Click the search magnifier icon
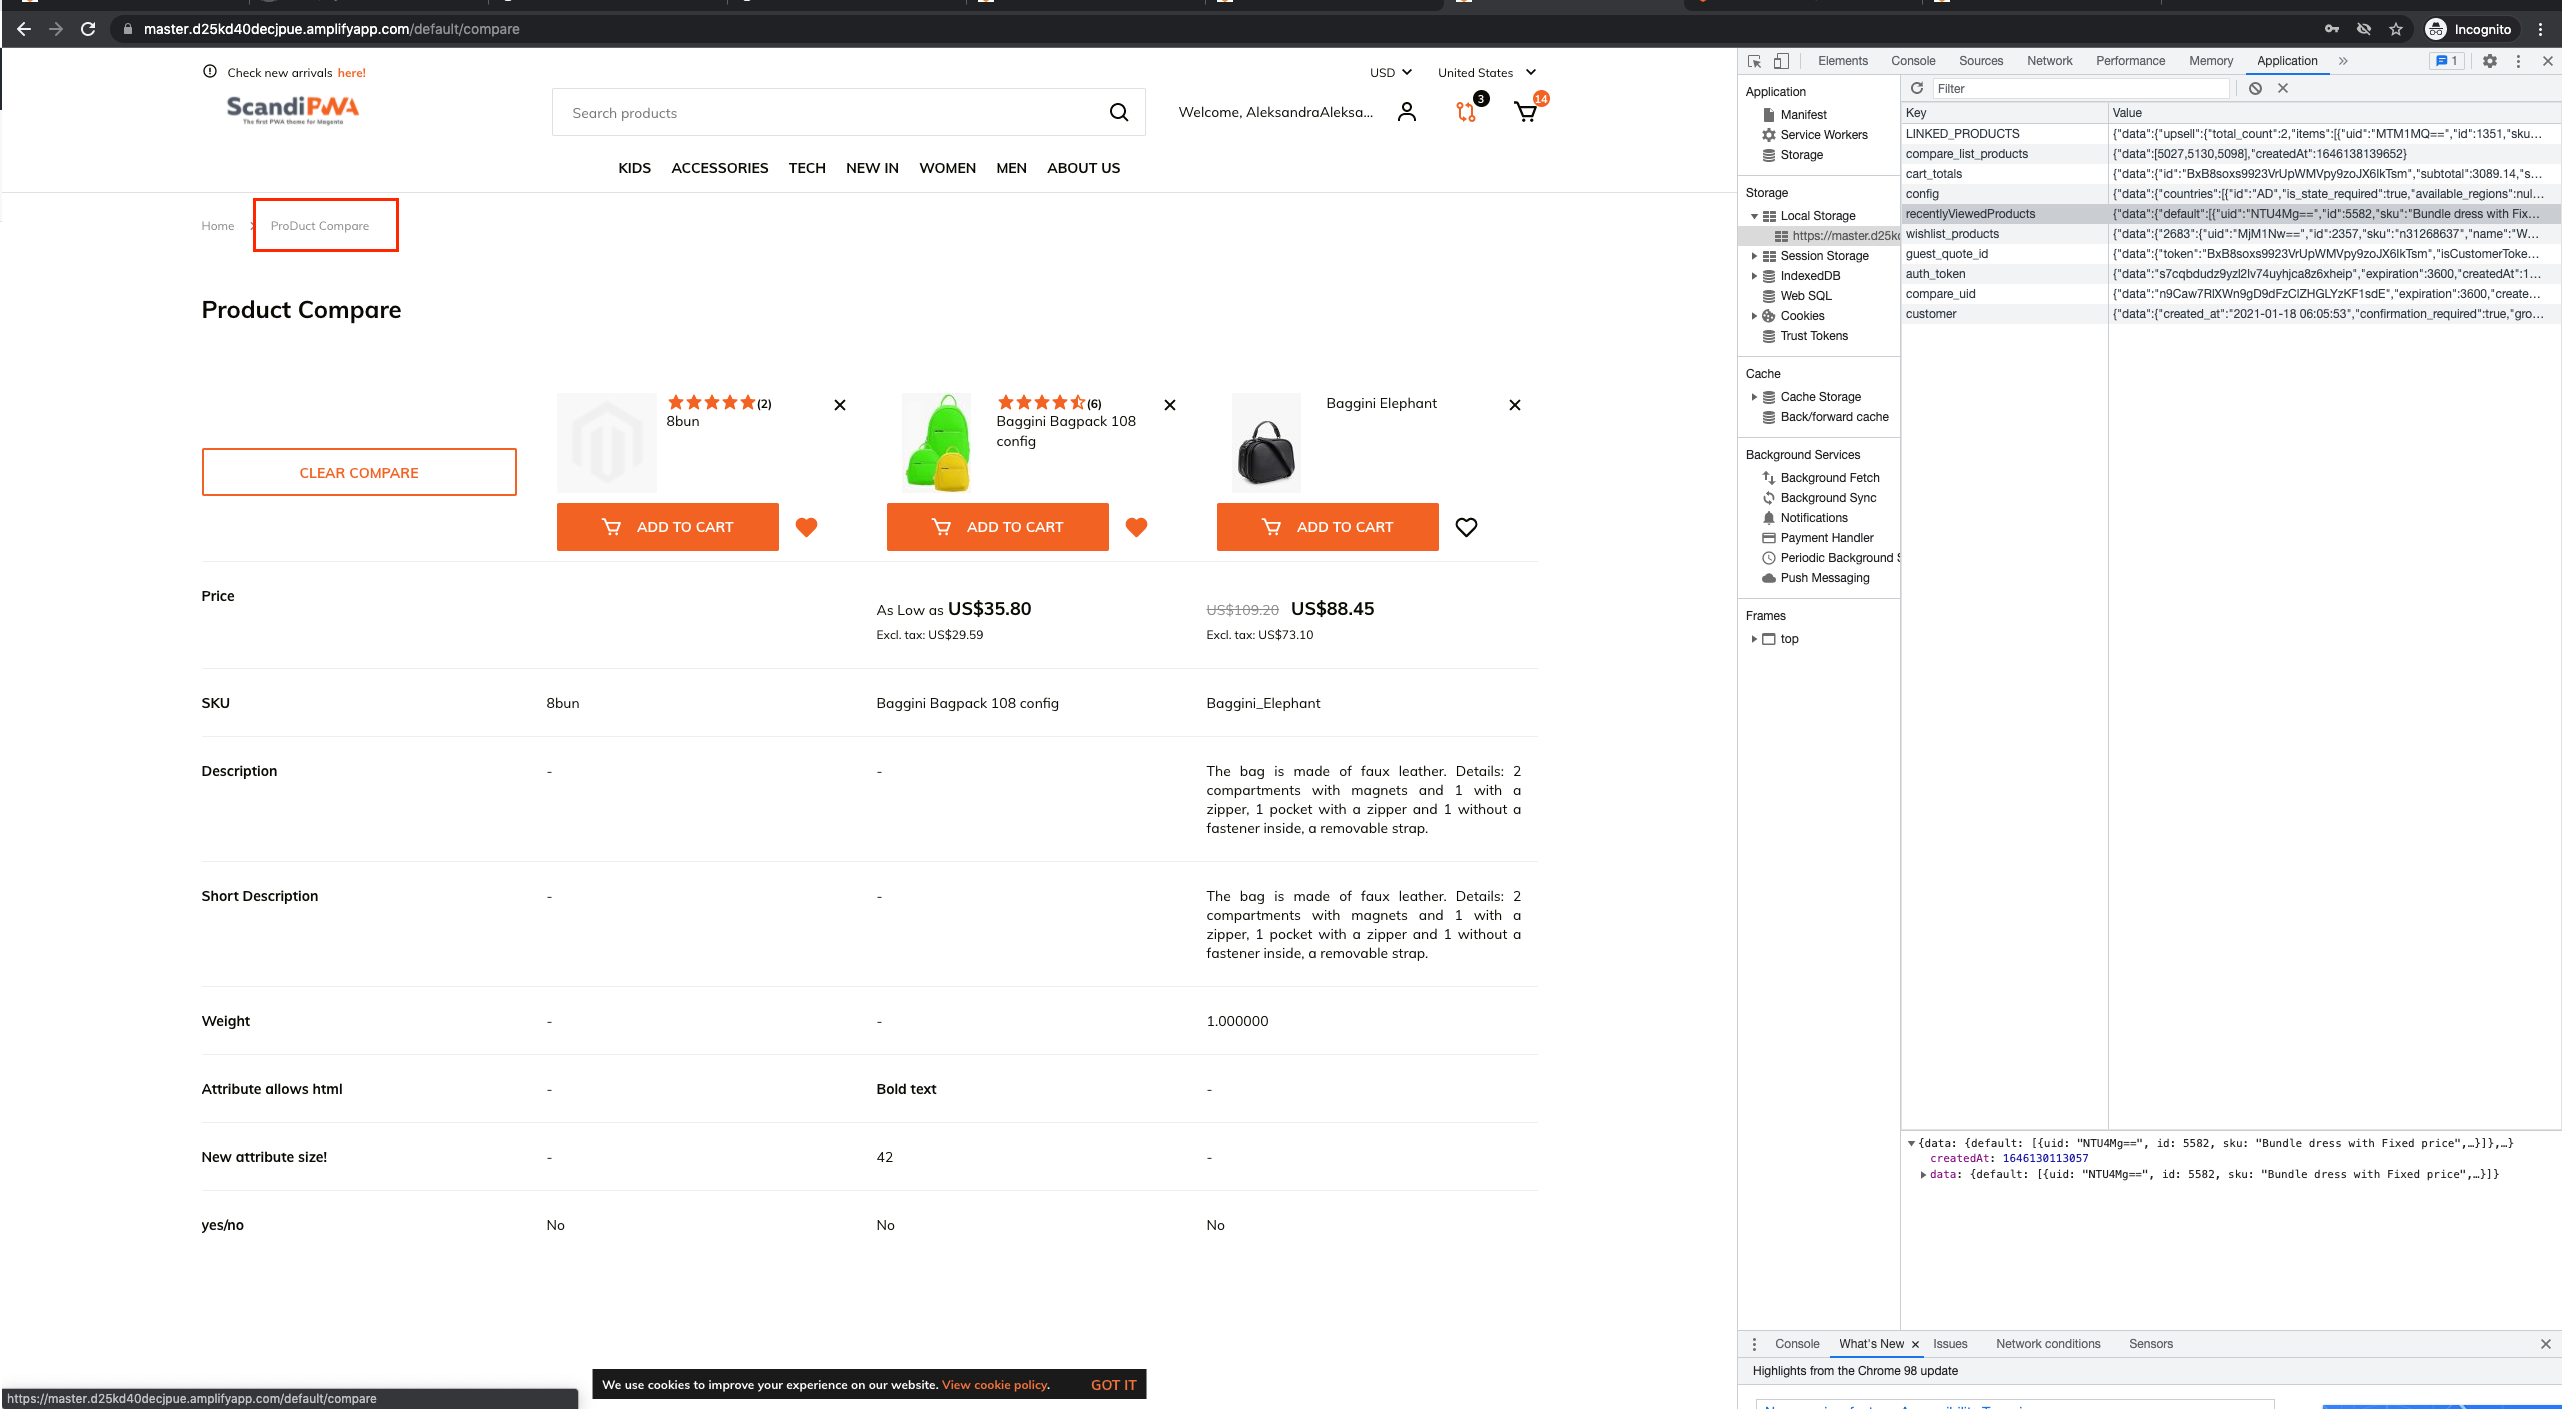 click(1119, 112)
